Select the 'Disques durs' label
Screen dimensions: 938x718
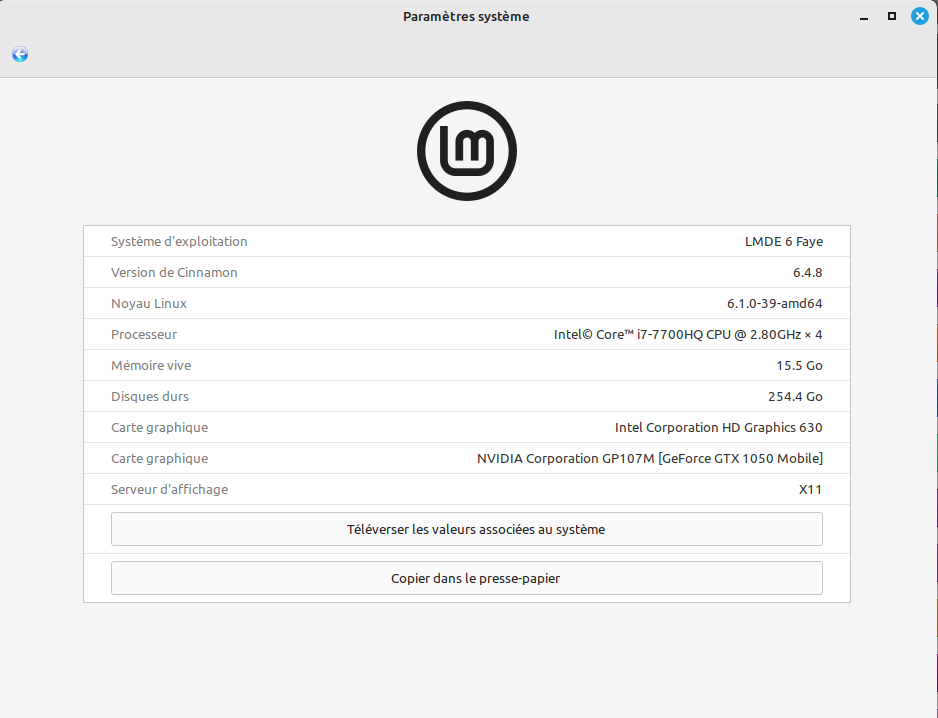pyautogui.click(x=150, y=397)
